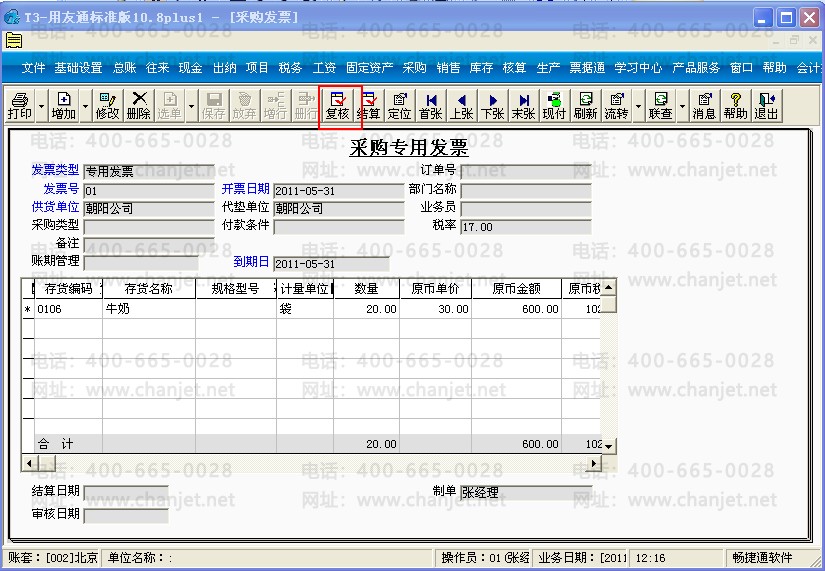The height and width of the screenshot is (571, 825).
Task: Click the 现付 (pay now) toolbar icon
Action: pyautogui.click(x=554, y=105)
